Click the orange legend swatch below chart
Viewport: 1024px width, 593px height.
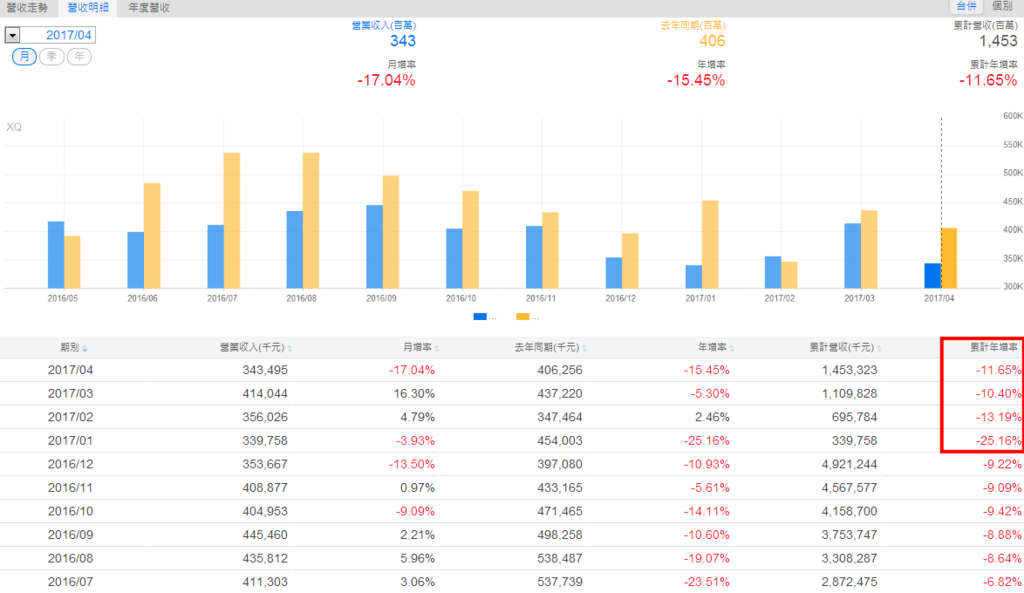pos(522,317)
